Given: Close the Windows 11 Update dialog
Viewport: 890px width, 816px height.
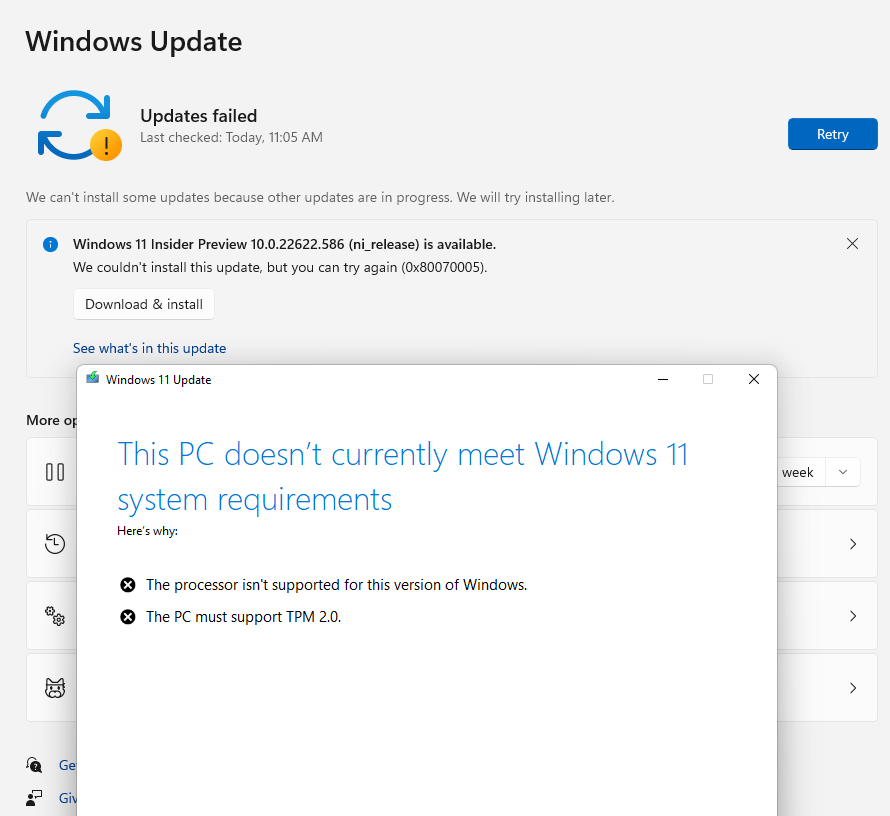Looking at the screenshot, I should point(754,379).
